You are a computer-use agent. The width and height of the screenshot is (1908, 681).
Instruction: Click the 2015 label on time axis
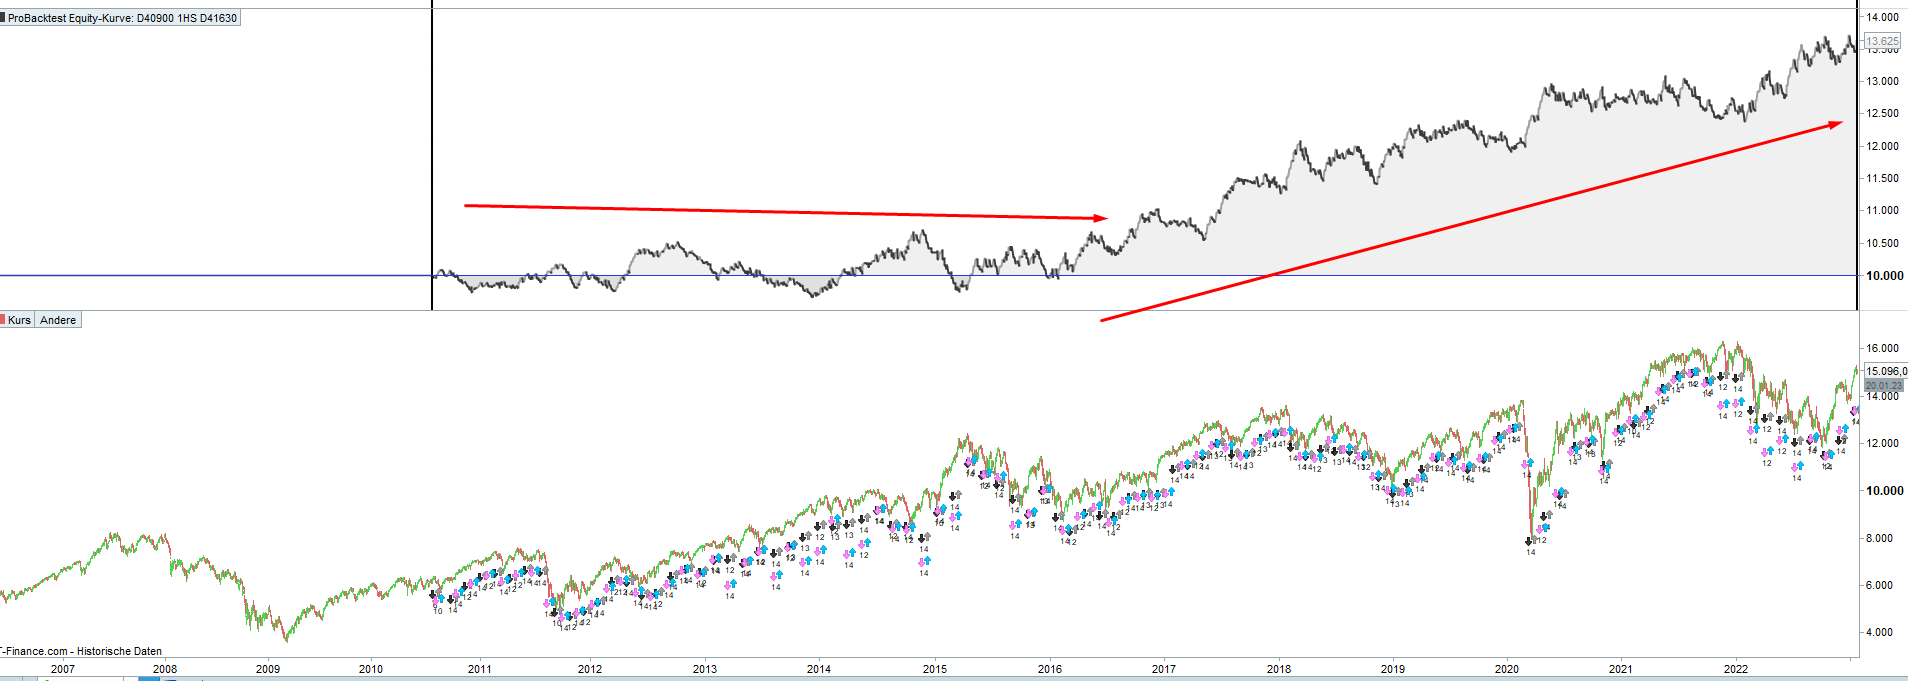(935, 669)
